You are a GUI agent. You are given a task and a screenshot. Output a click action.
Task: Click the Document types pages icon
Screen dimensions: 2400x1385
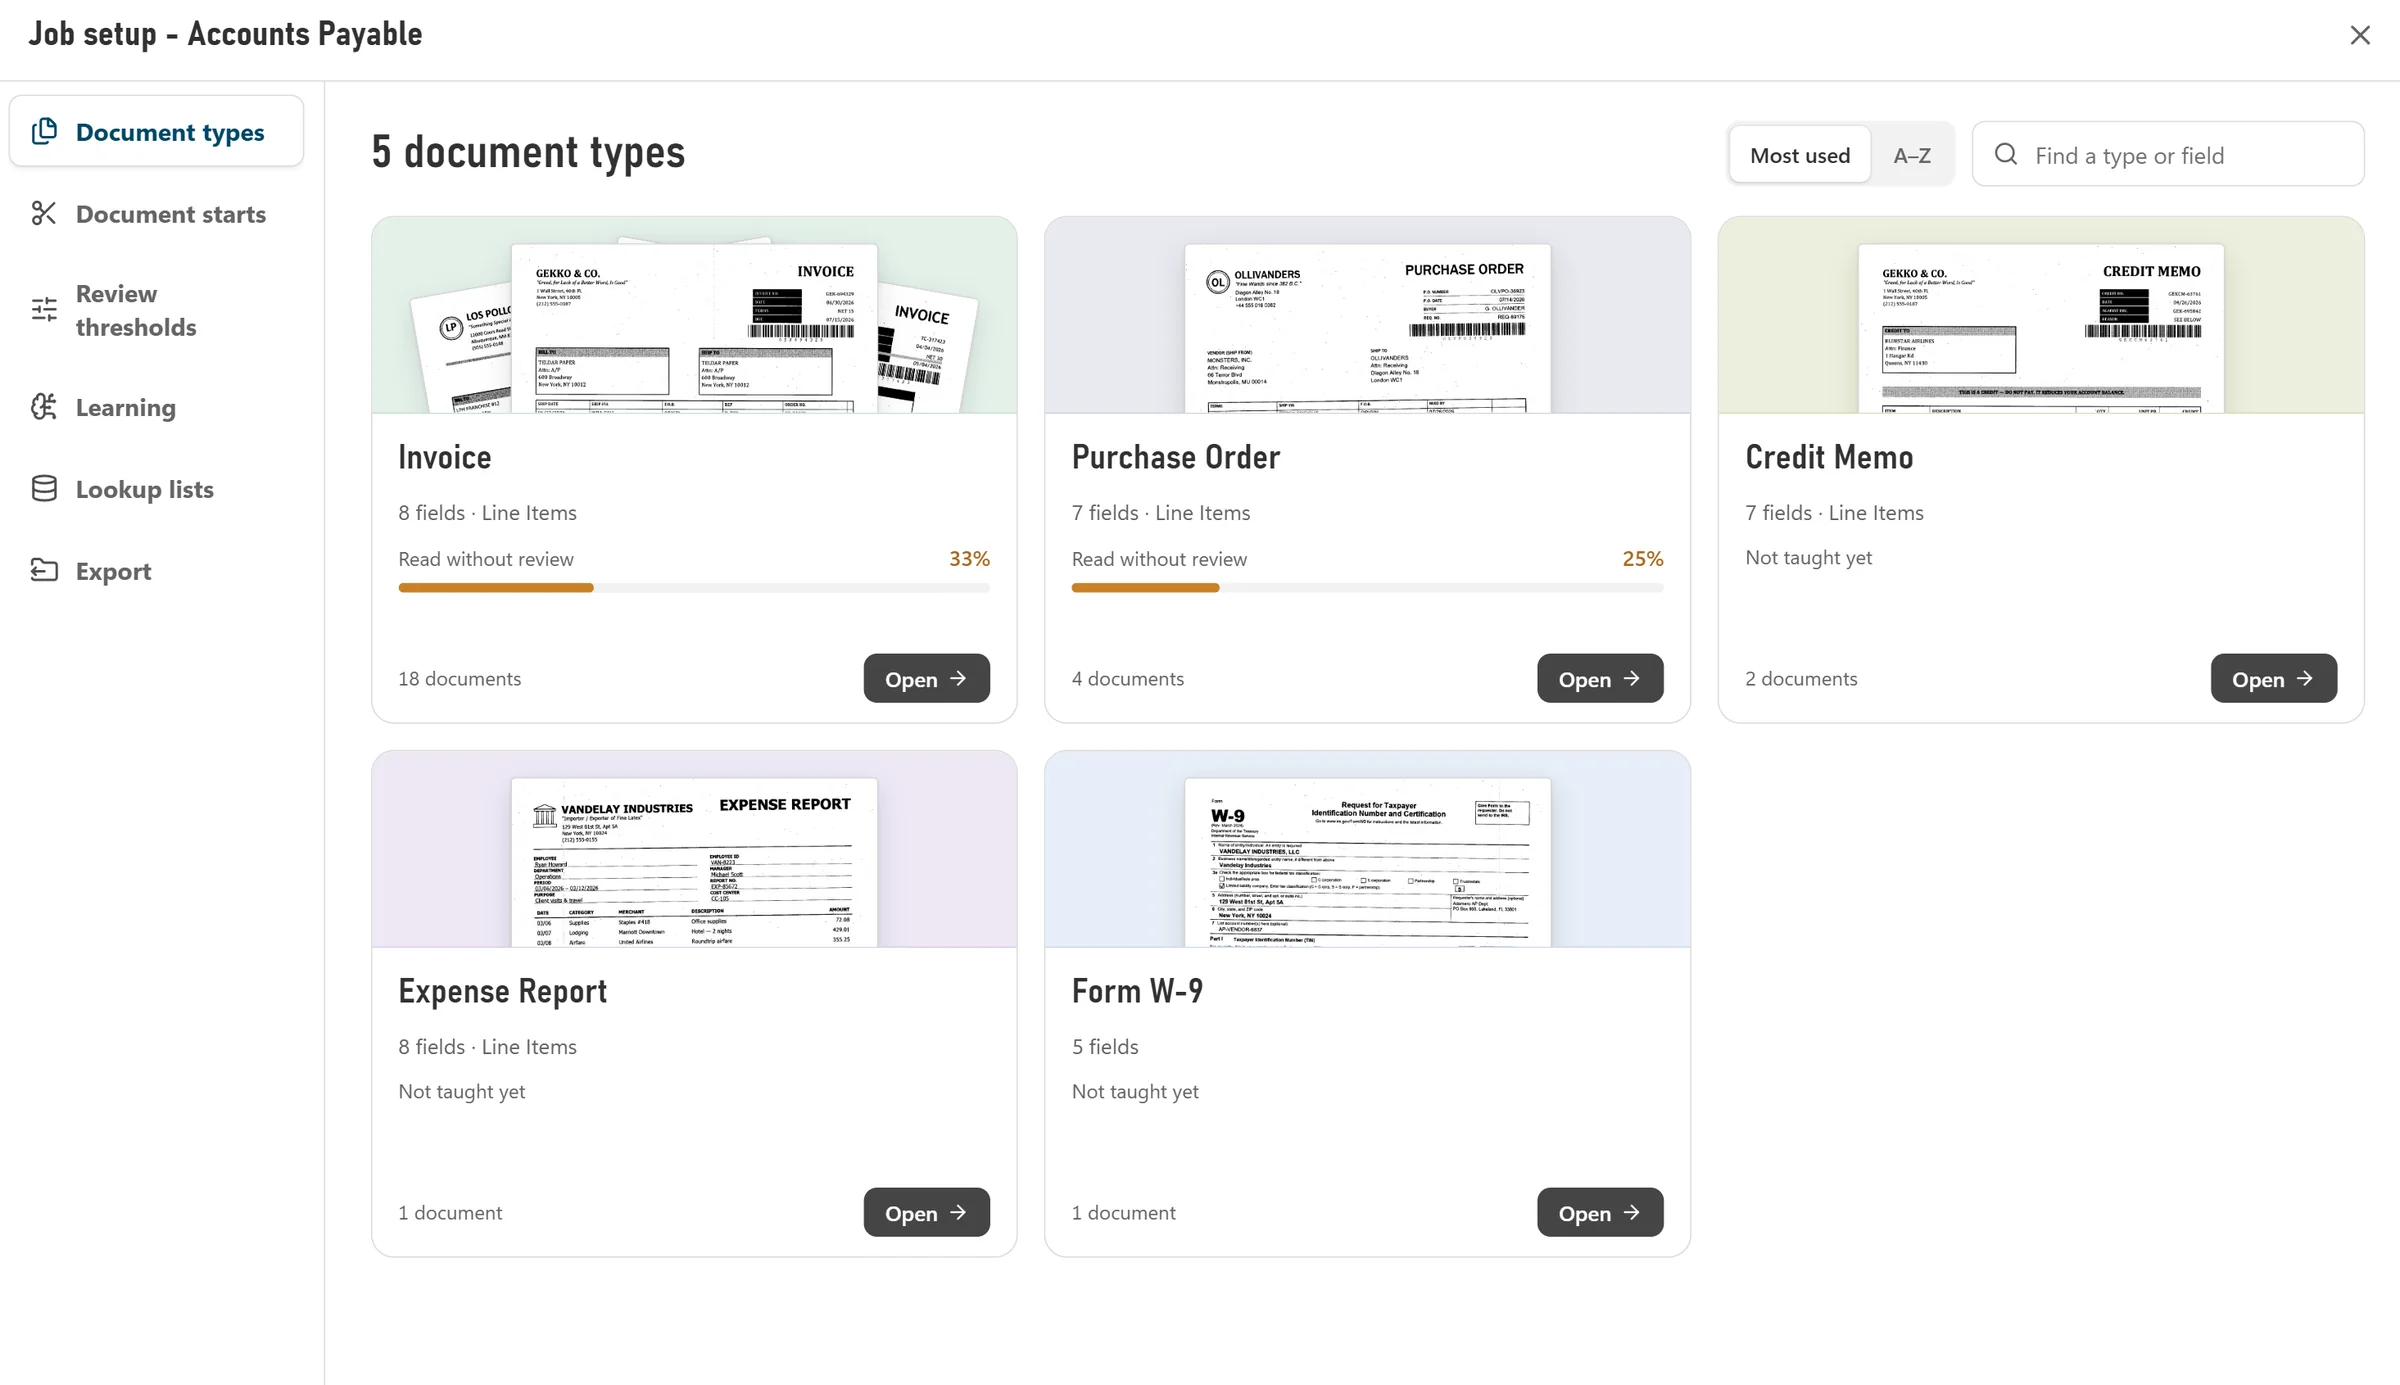(44, 131)
